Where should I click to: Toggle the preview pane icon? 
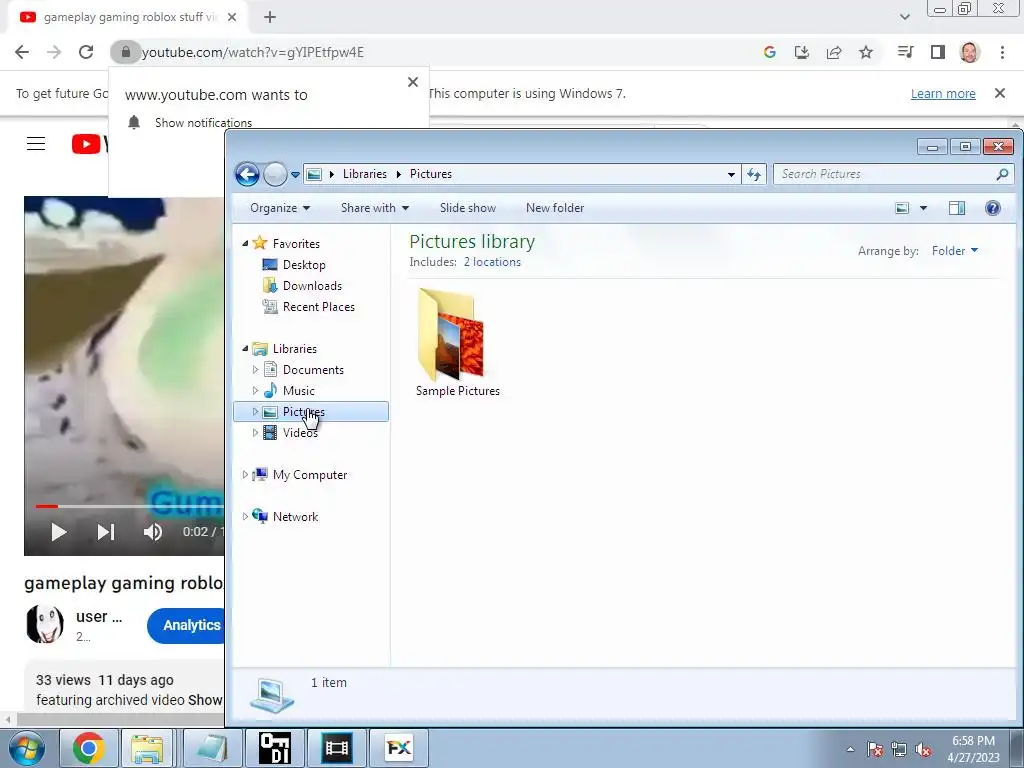957,208
